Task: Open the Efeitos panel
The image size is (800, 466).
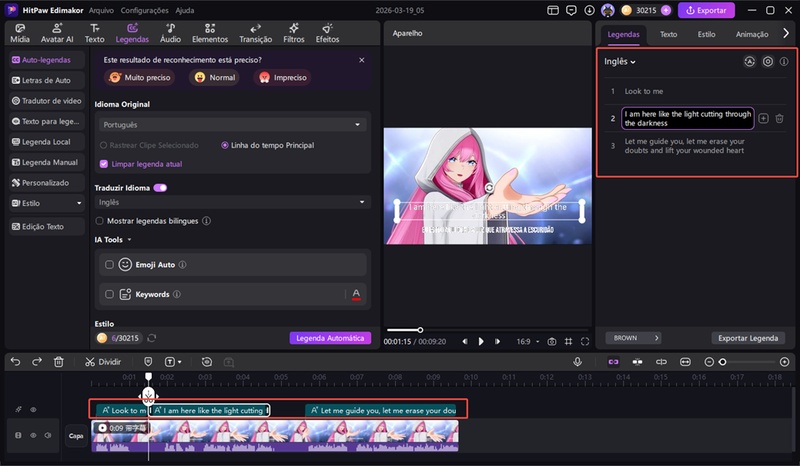Action: [x=328, y=33]
